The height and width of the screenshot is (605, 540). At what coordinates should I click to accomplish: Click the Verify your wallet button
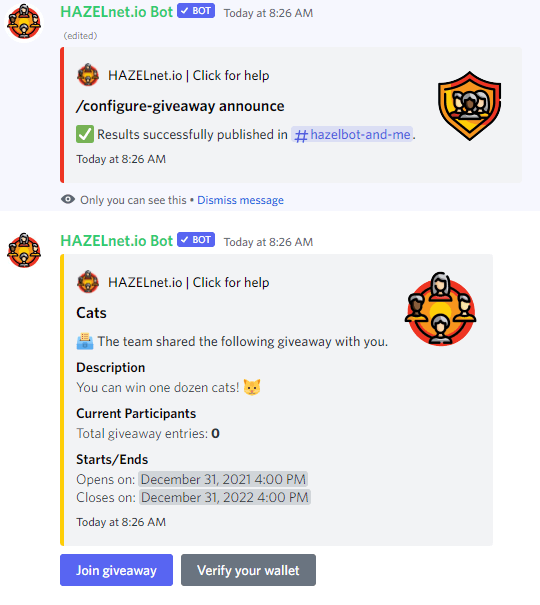click(248, 570)
